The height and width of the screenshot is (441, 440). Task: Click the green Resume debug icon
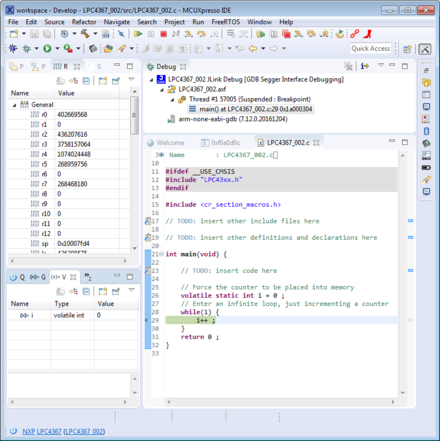click(x=138, y=34)
